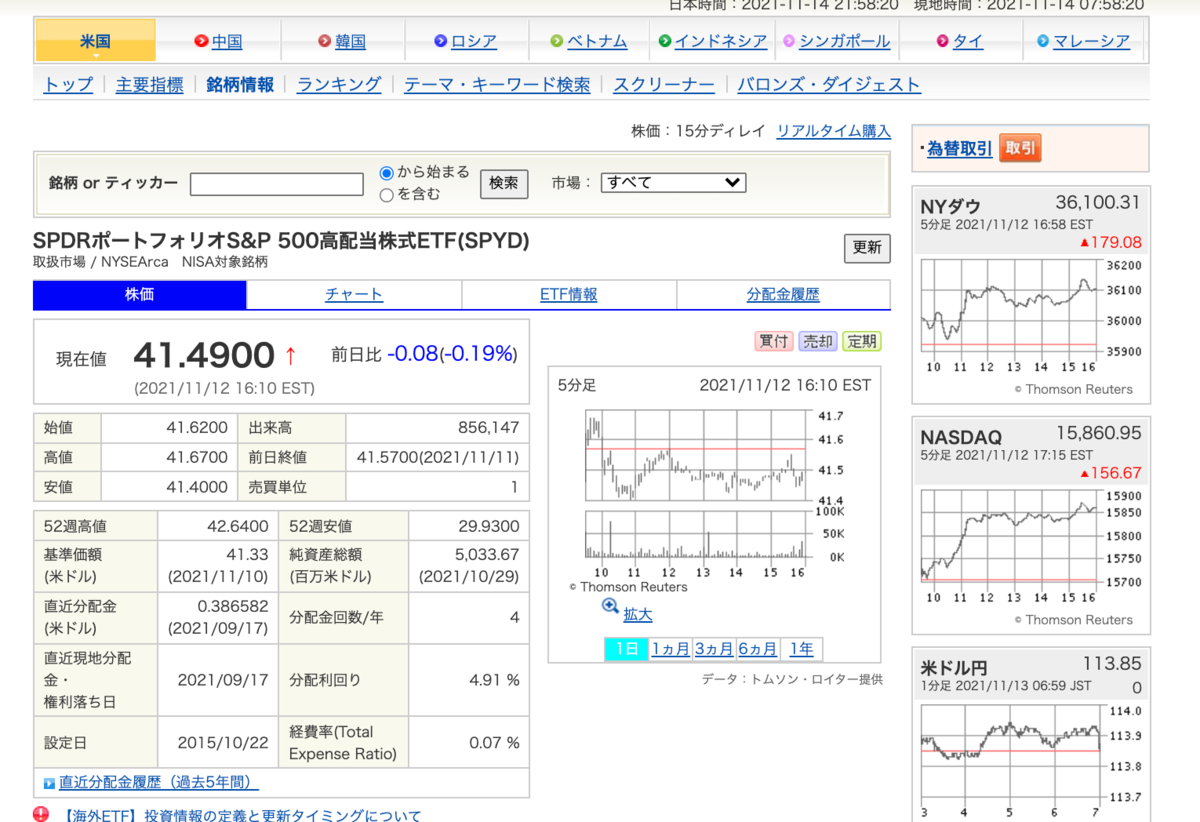Open バロンズ・ダイジェスト link
Screen dimensions: 1200x822
pyautogui.click(x=829, y=85)
